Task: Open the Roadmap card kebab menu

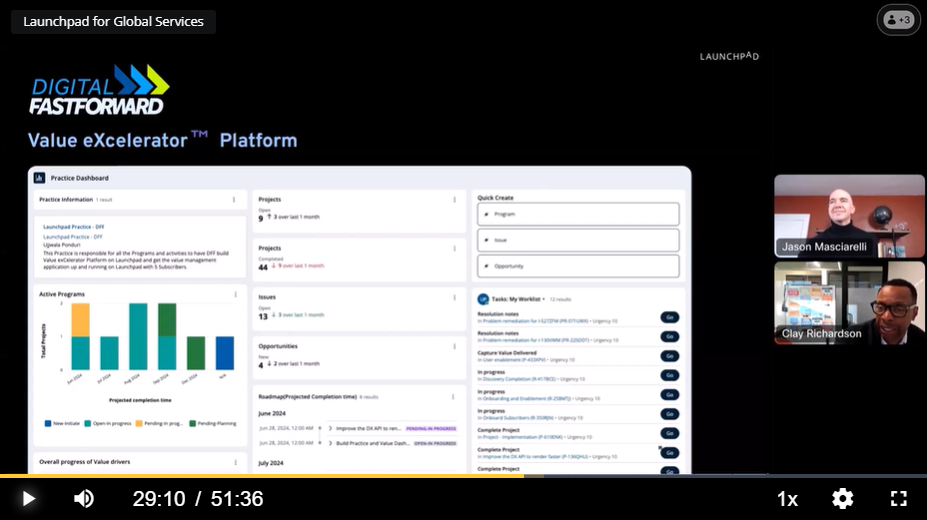Action: [x=453, y=397]
